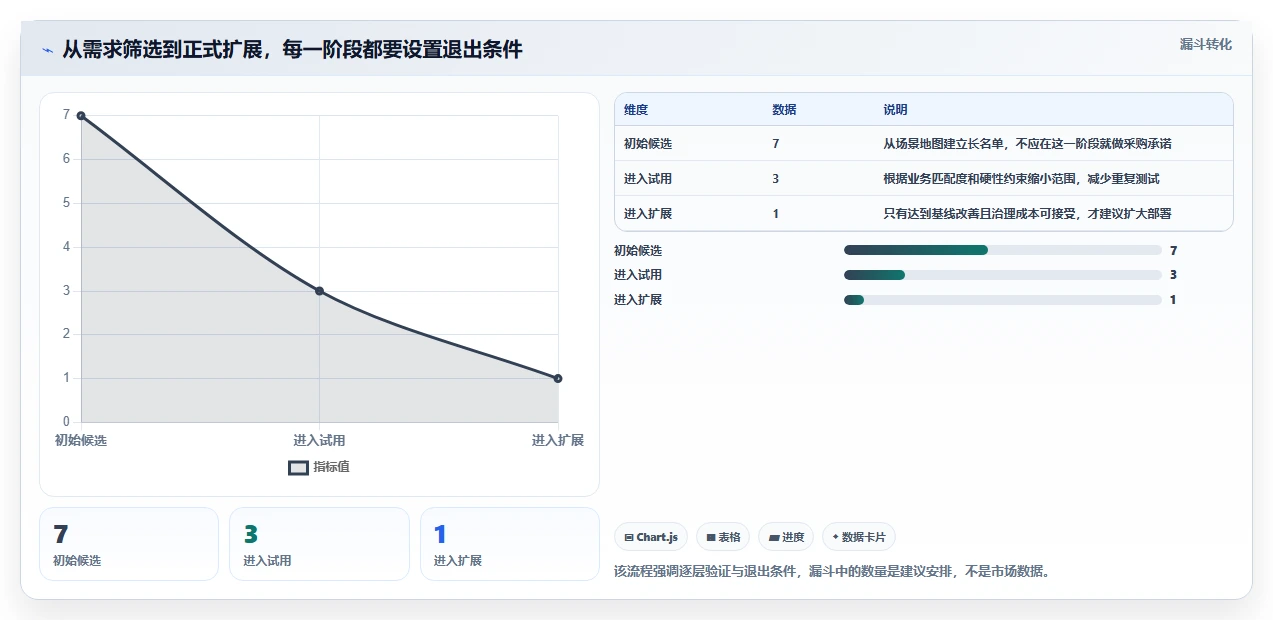This screenshot has width=1273, height=620.
Task: Click the chart data point at 进入扩展
Action: click(x=558, y=378)
